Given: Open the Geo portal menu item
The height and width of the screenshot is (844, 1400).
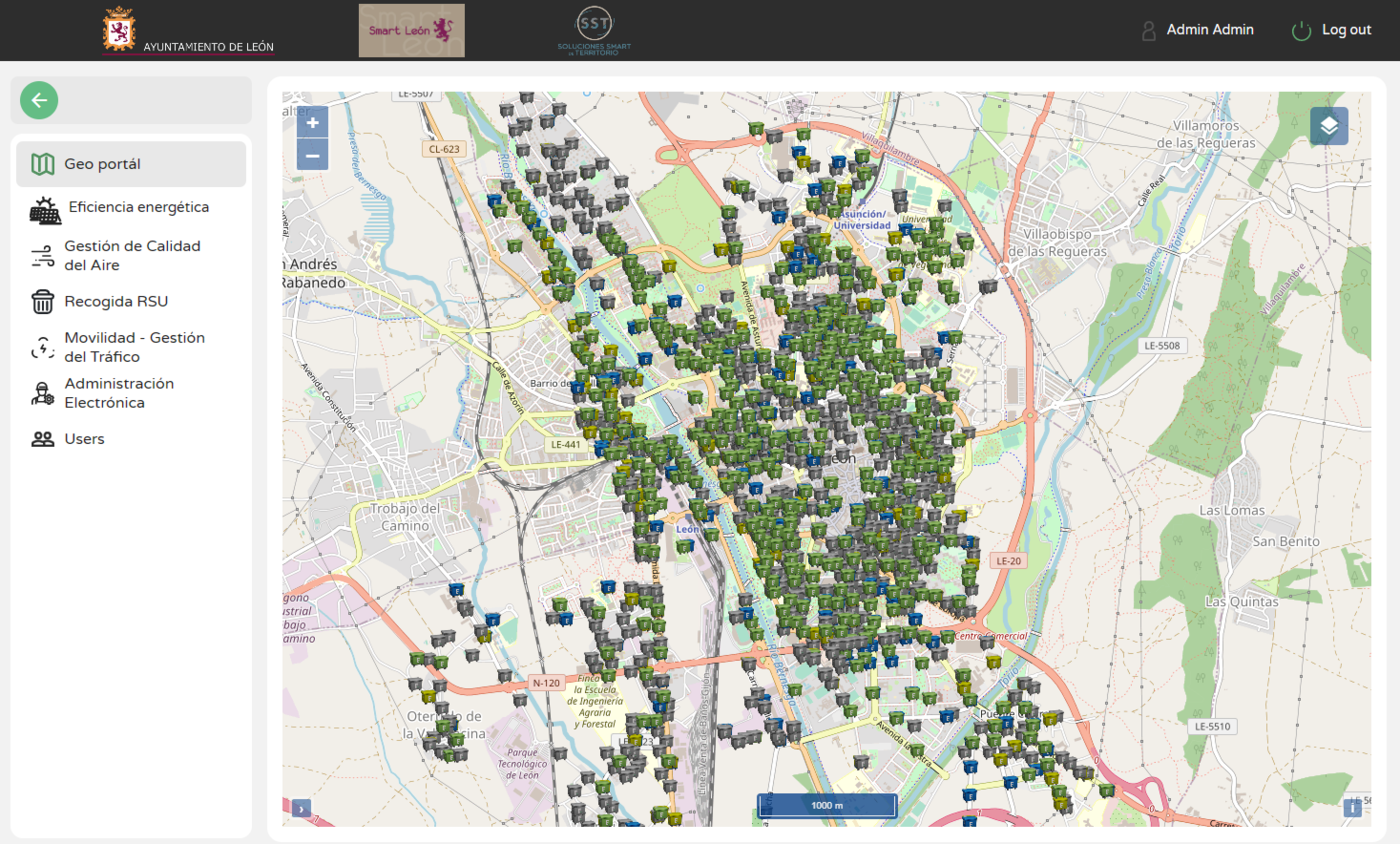Looking at the screenshot, I should (131, 164).
